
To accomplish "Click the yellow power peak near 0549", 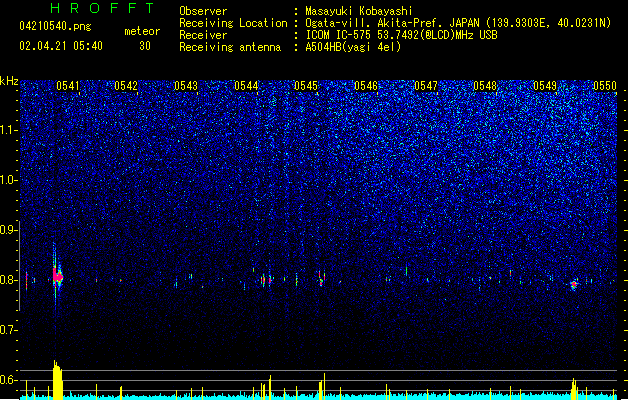I will point(574,389).
